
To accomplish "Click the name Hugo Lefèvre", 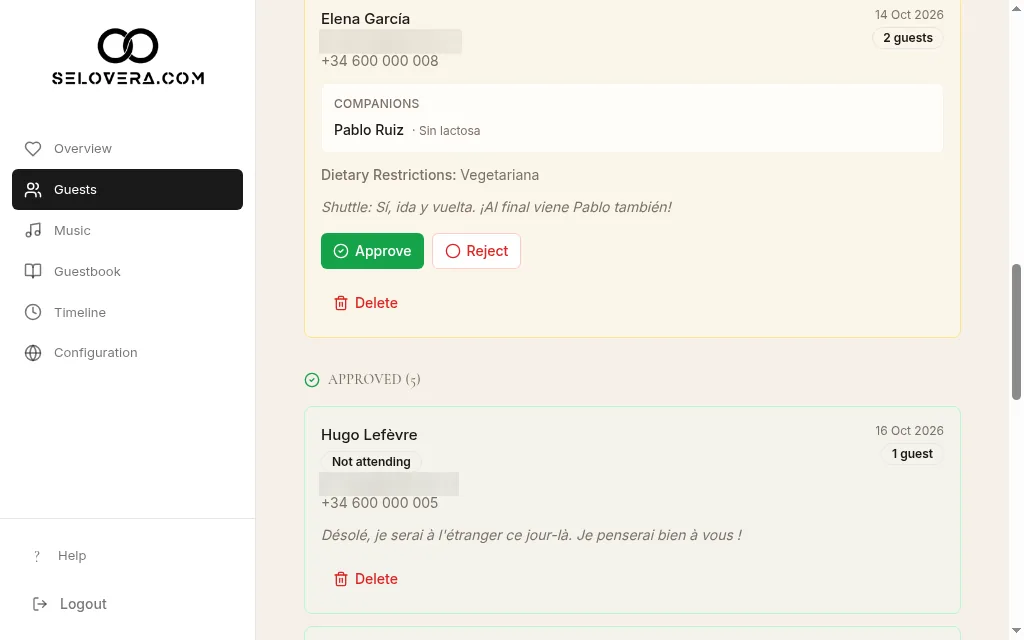I will pyautogui.click(x=369, y=435).
